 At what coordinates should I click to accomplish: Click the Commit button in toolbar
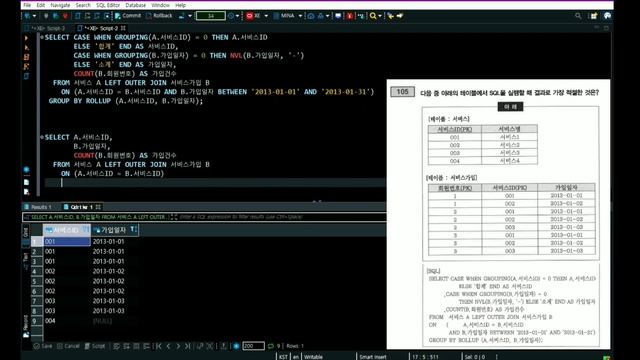click(128, 16)
